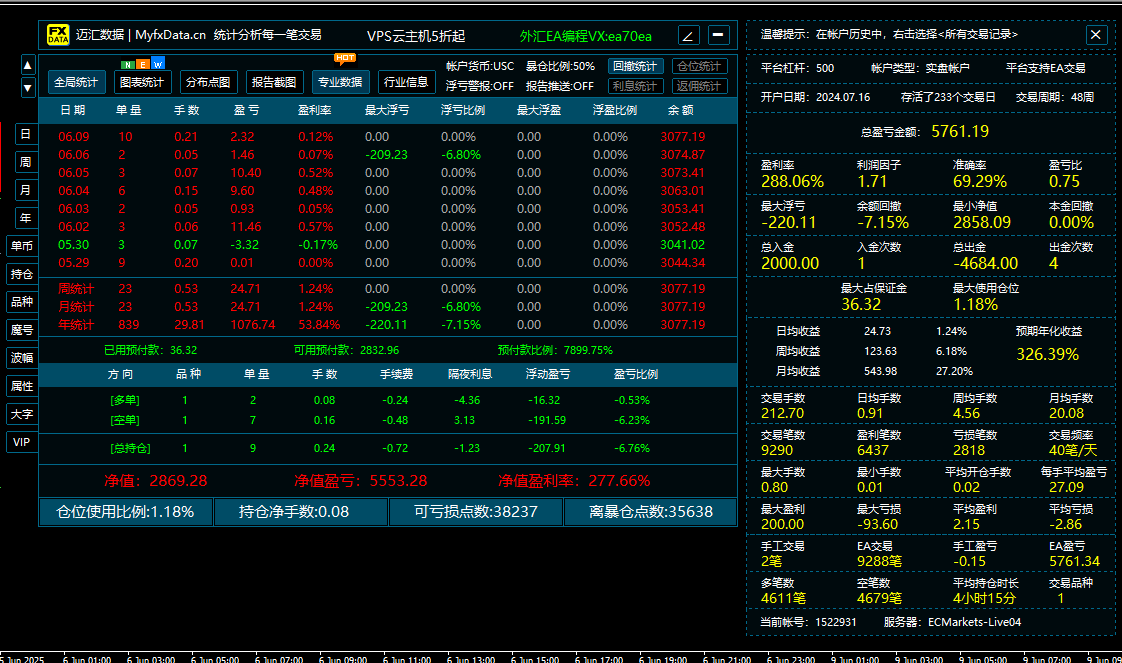This screenshot has height=663, width=1122.
Task: Select the 魔号 sidebar button
Action: click(x=22, y=330)
